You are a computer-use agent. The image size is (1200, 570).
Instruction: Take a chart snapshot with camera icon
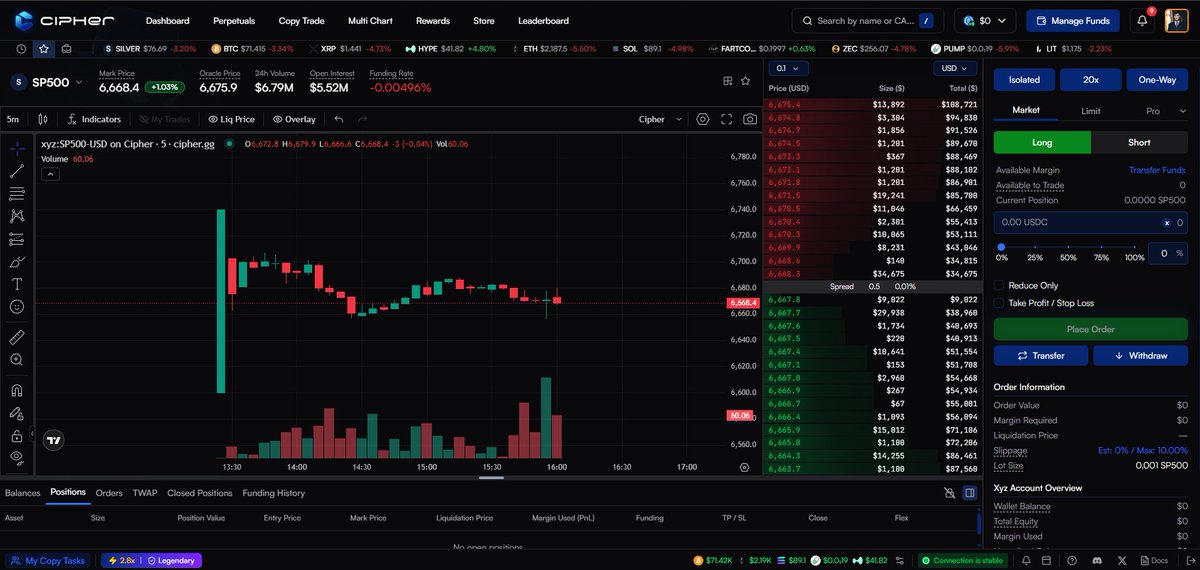(750, 119)
